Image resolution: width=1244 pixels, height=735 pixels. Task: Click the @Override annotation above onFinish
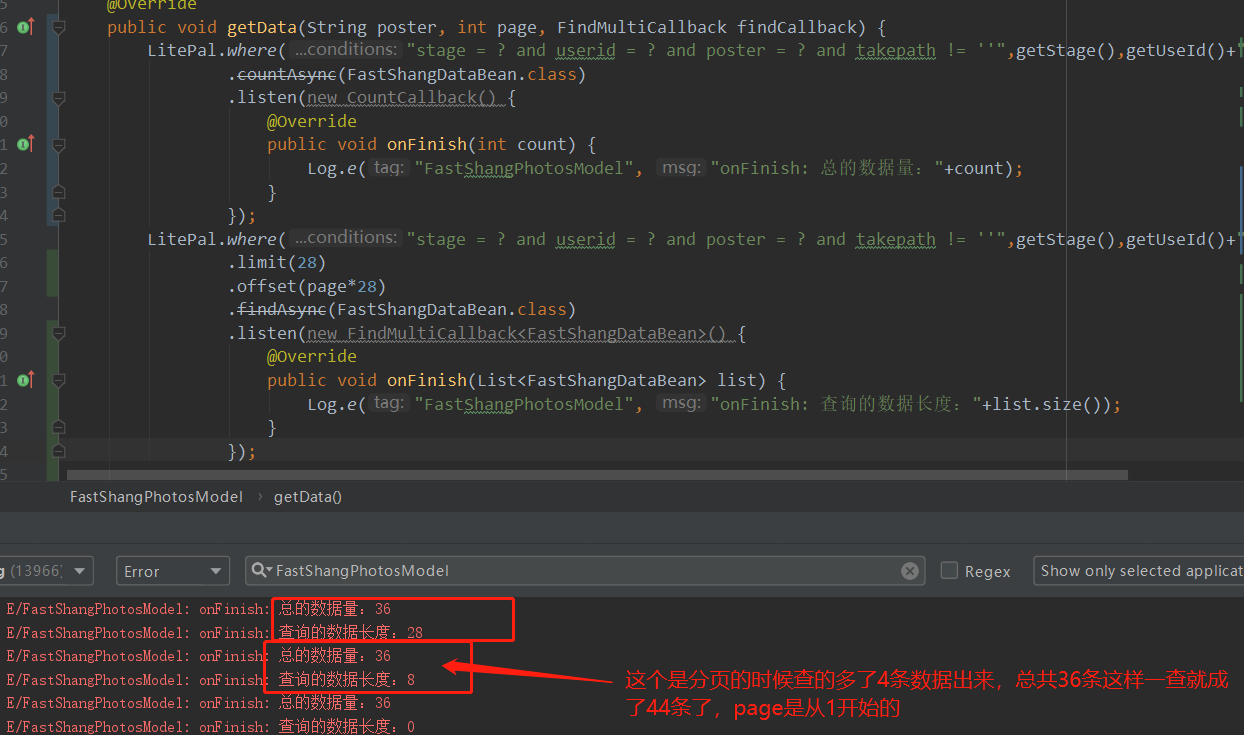coord(312,120)
